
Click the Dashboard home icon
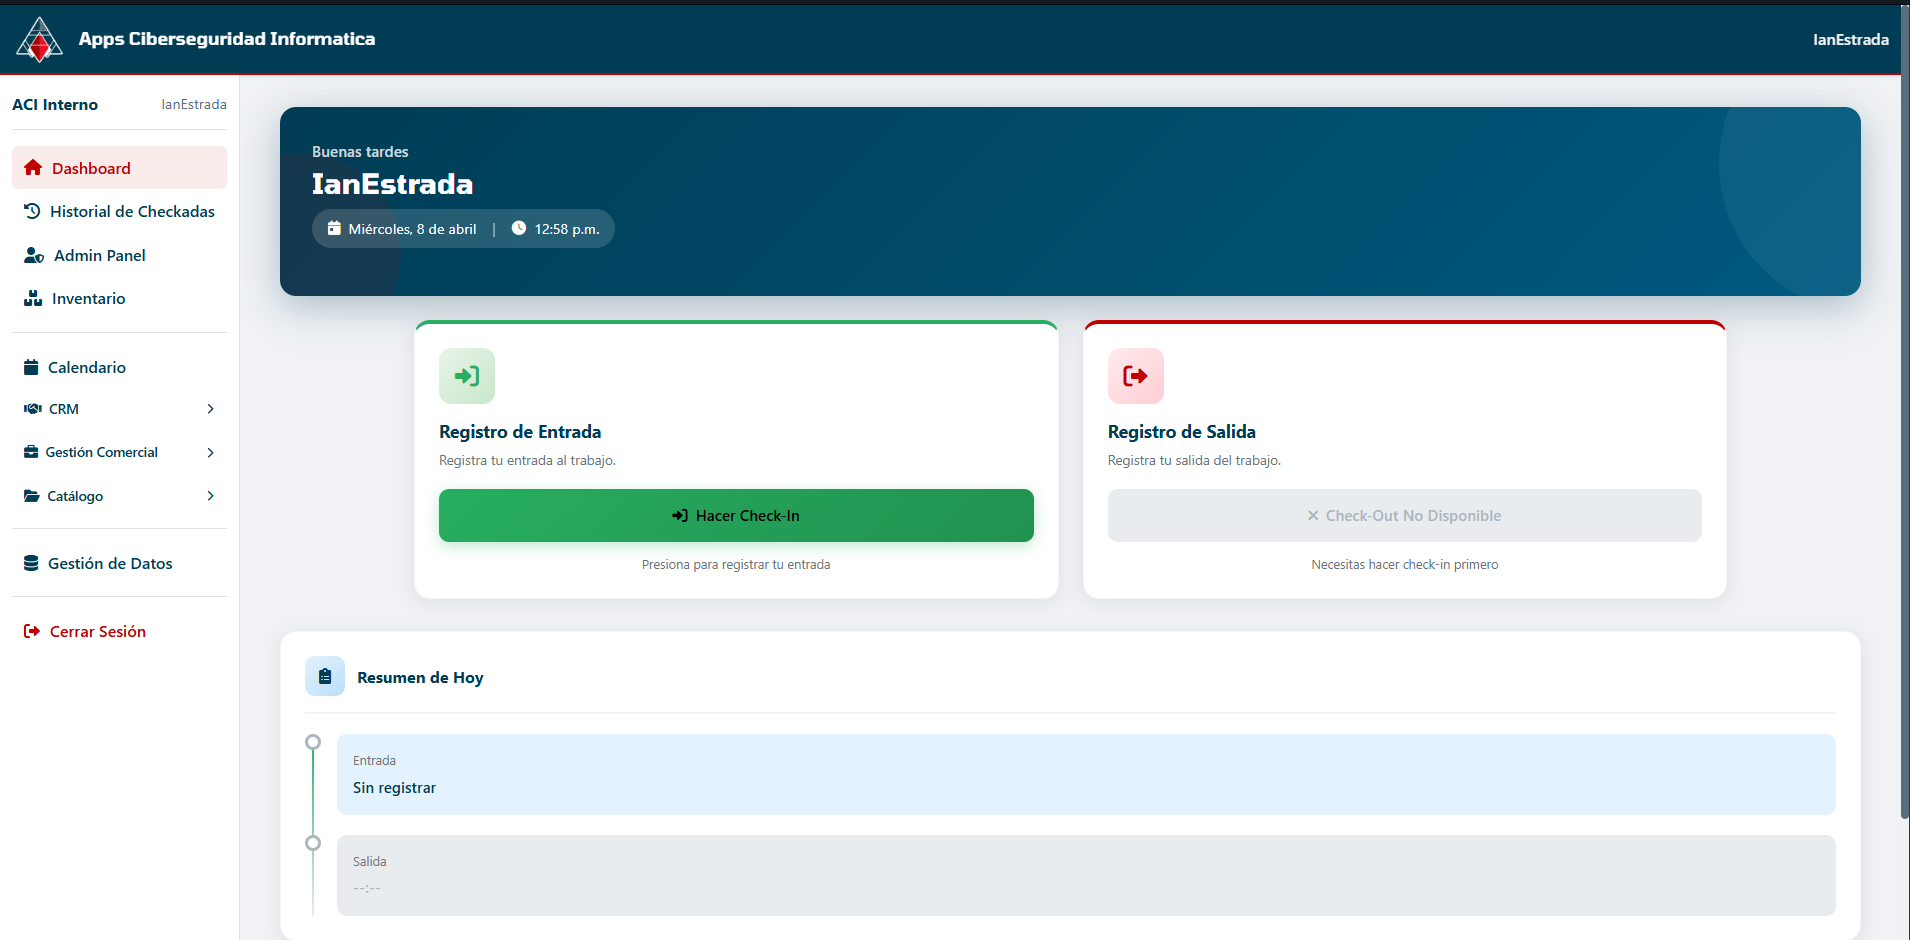click(x=33, y=168)
